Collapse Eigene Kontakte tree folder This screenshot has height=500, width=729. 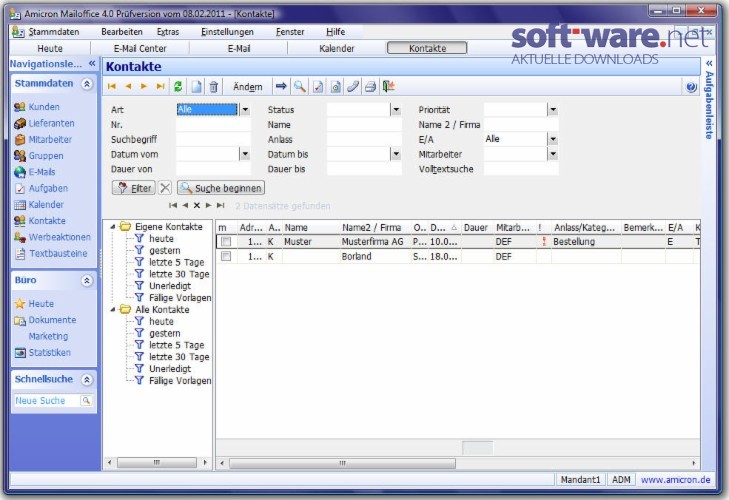(x=113, y=227)
